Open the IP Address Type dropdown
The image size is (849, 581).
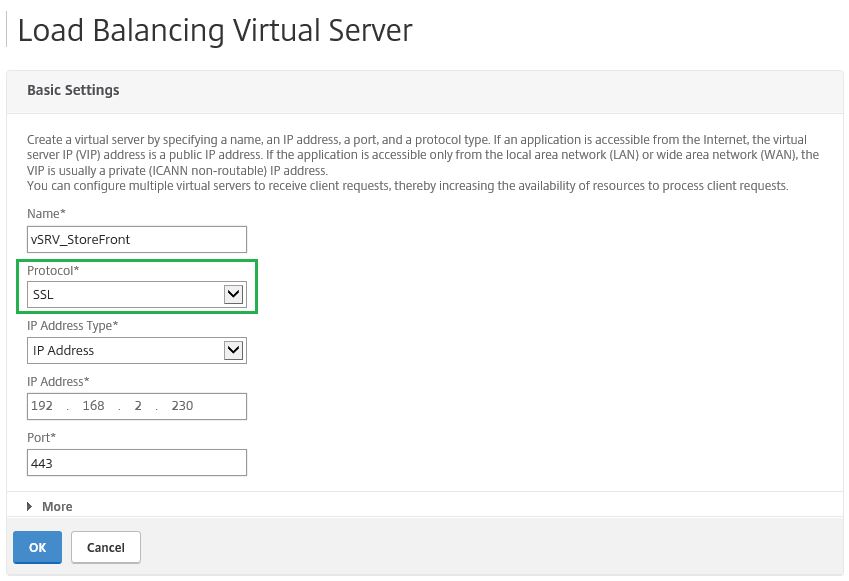point(233,350)
